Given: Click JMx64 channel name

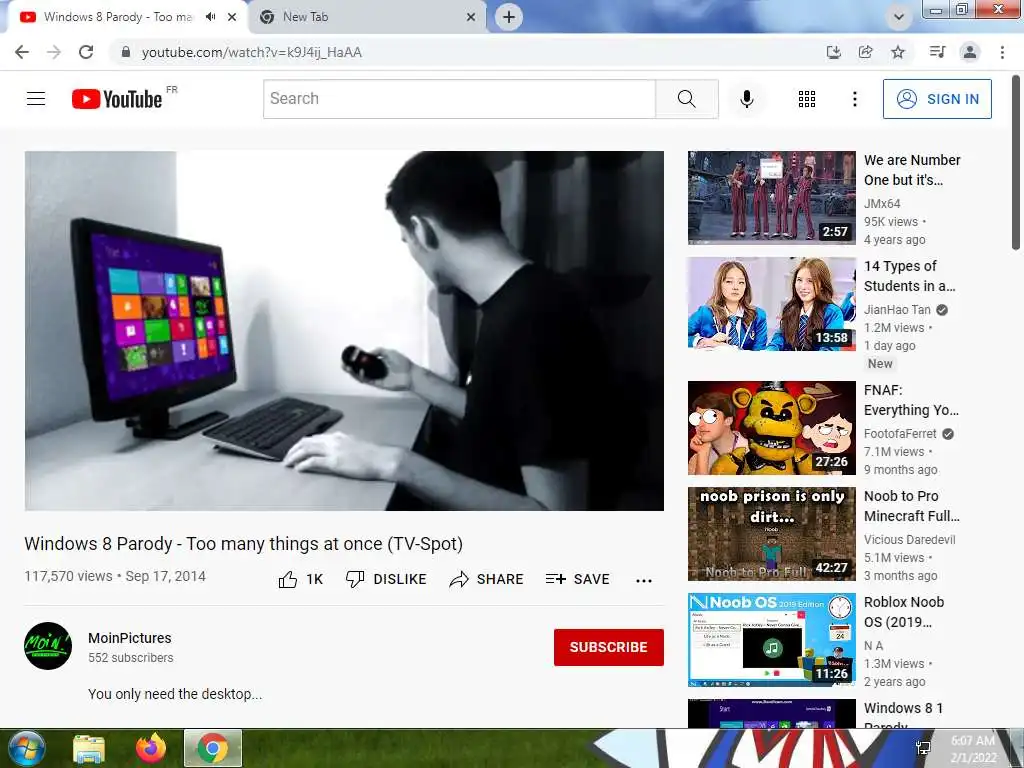Looking at the screenshot, I should 882,204.
